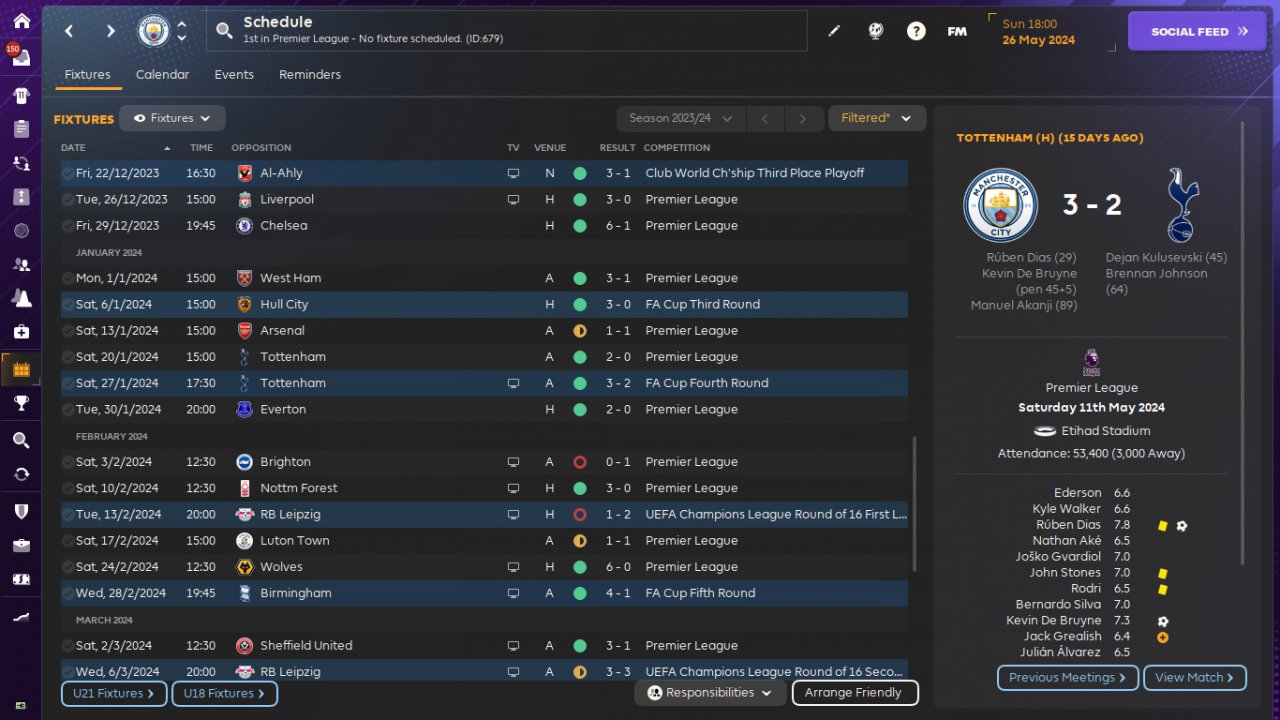Select the Squad shirt icon in sidebar

point(21,96)
